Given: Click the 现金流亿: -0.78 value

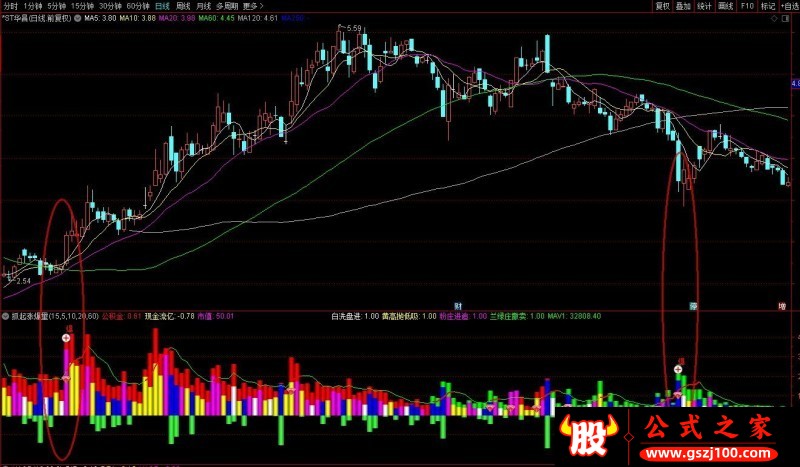Looking at the screenshot, I should pyautogui.click(x=169, y=316).
